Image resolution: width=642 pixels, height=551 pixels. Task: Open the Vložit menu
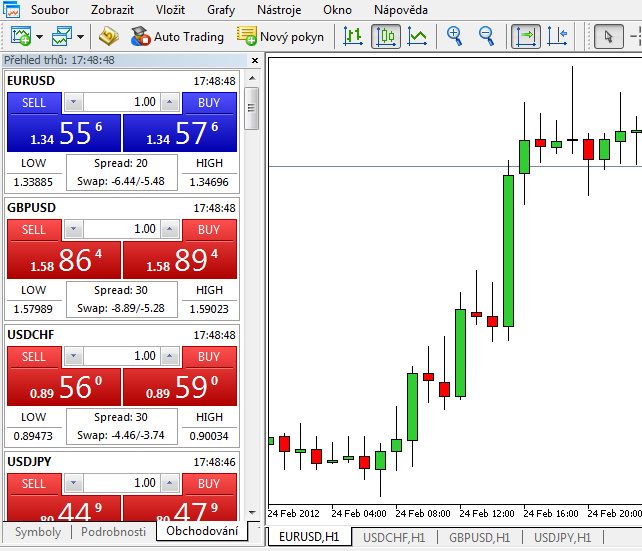[170, 10]
